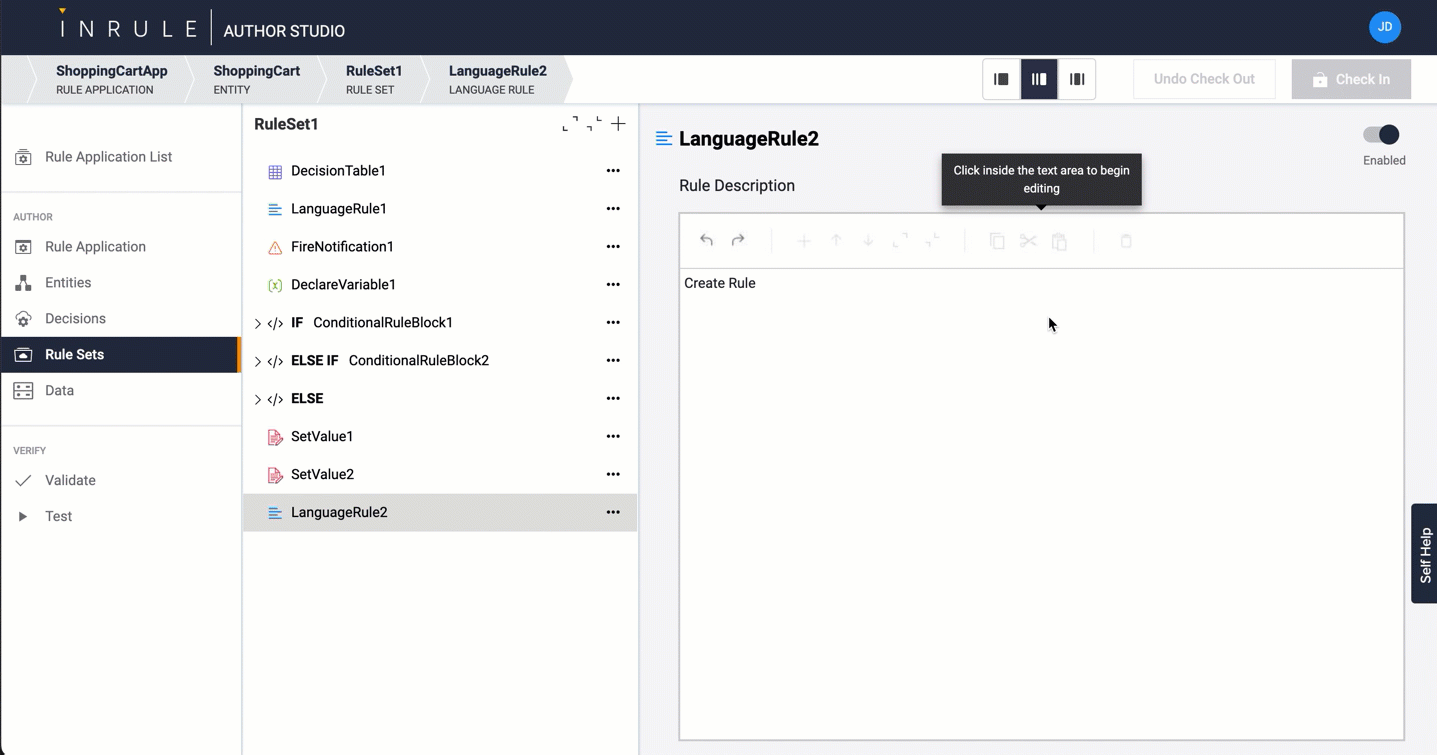Viewport: 1437px width, 755px height.
Task: Expand the ELSE IF ConditionalRuleBlock2 node
Action: (x=258, y=361)
